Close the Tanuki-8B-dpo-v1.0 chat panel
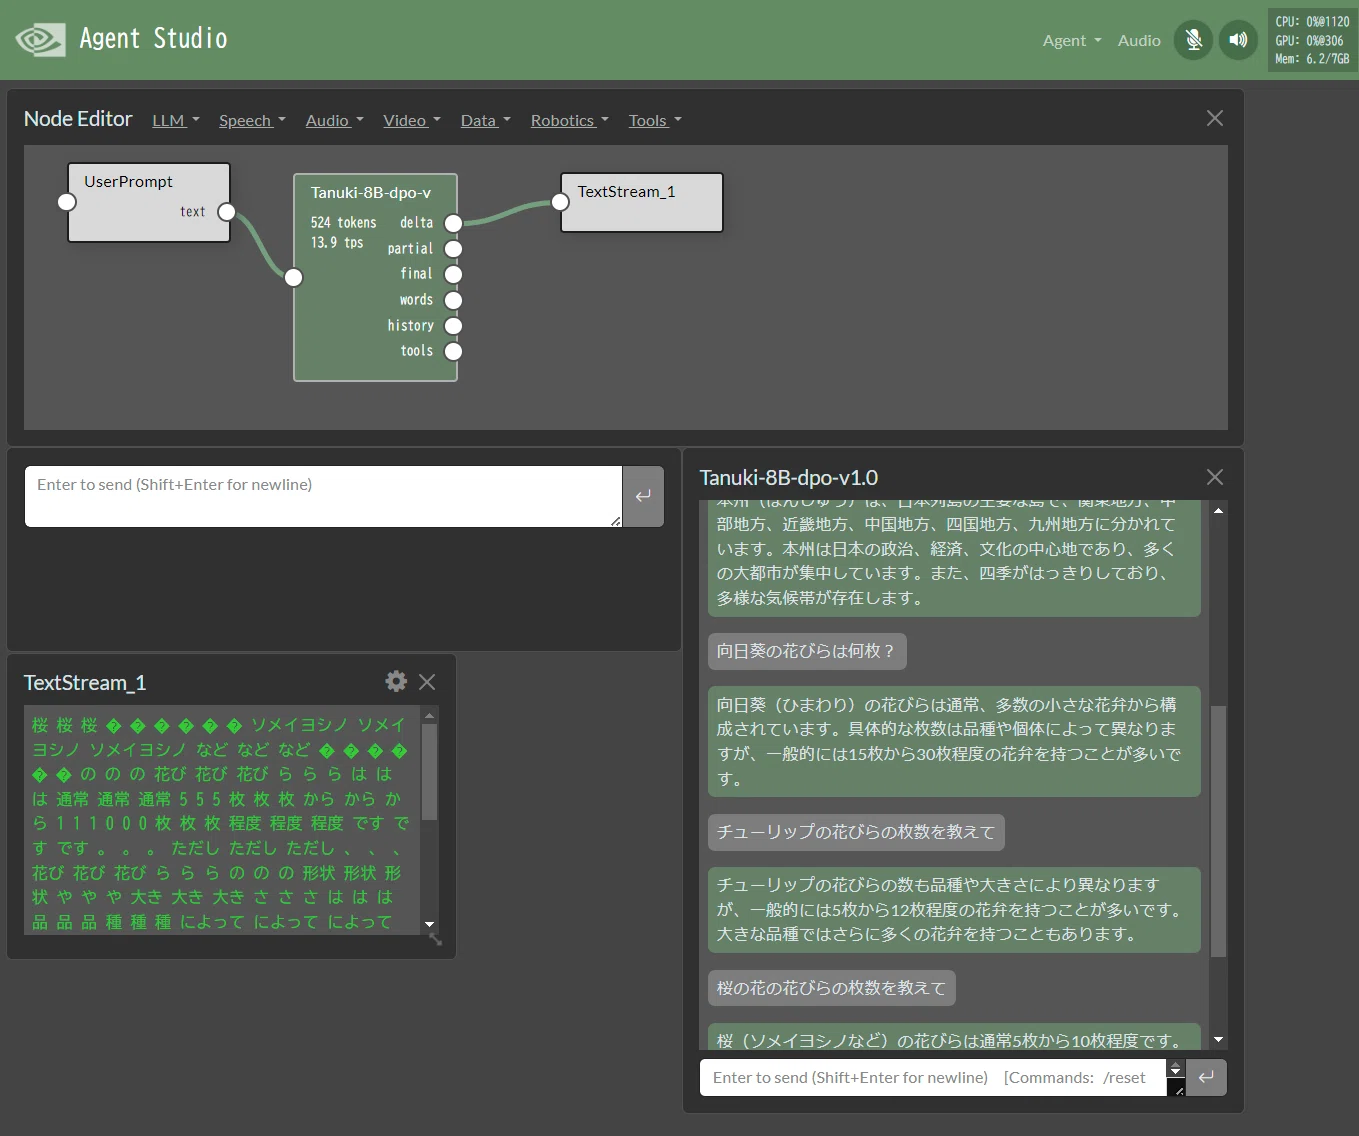This screenshot has height=1136, width=1359. coord(1215,477)
